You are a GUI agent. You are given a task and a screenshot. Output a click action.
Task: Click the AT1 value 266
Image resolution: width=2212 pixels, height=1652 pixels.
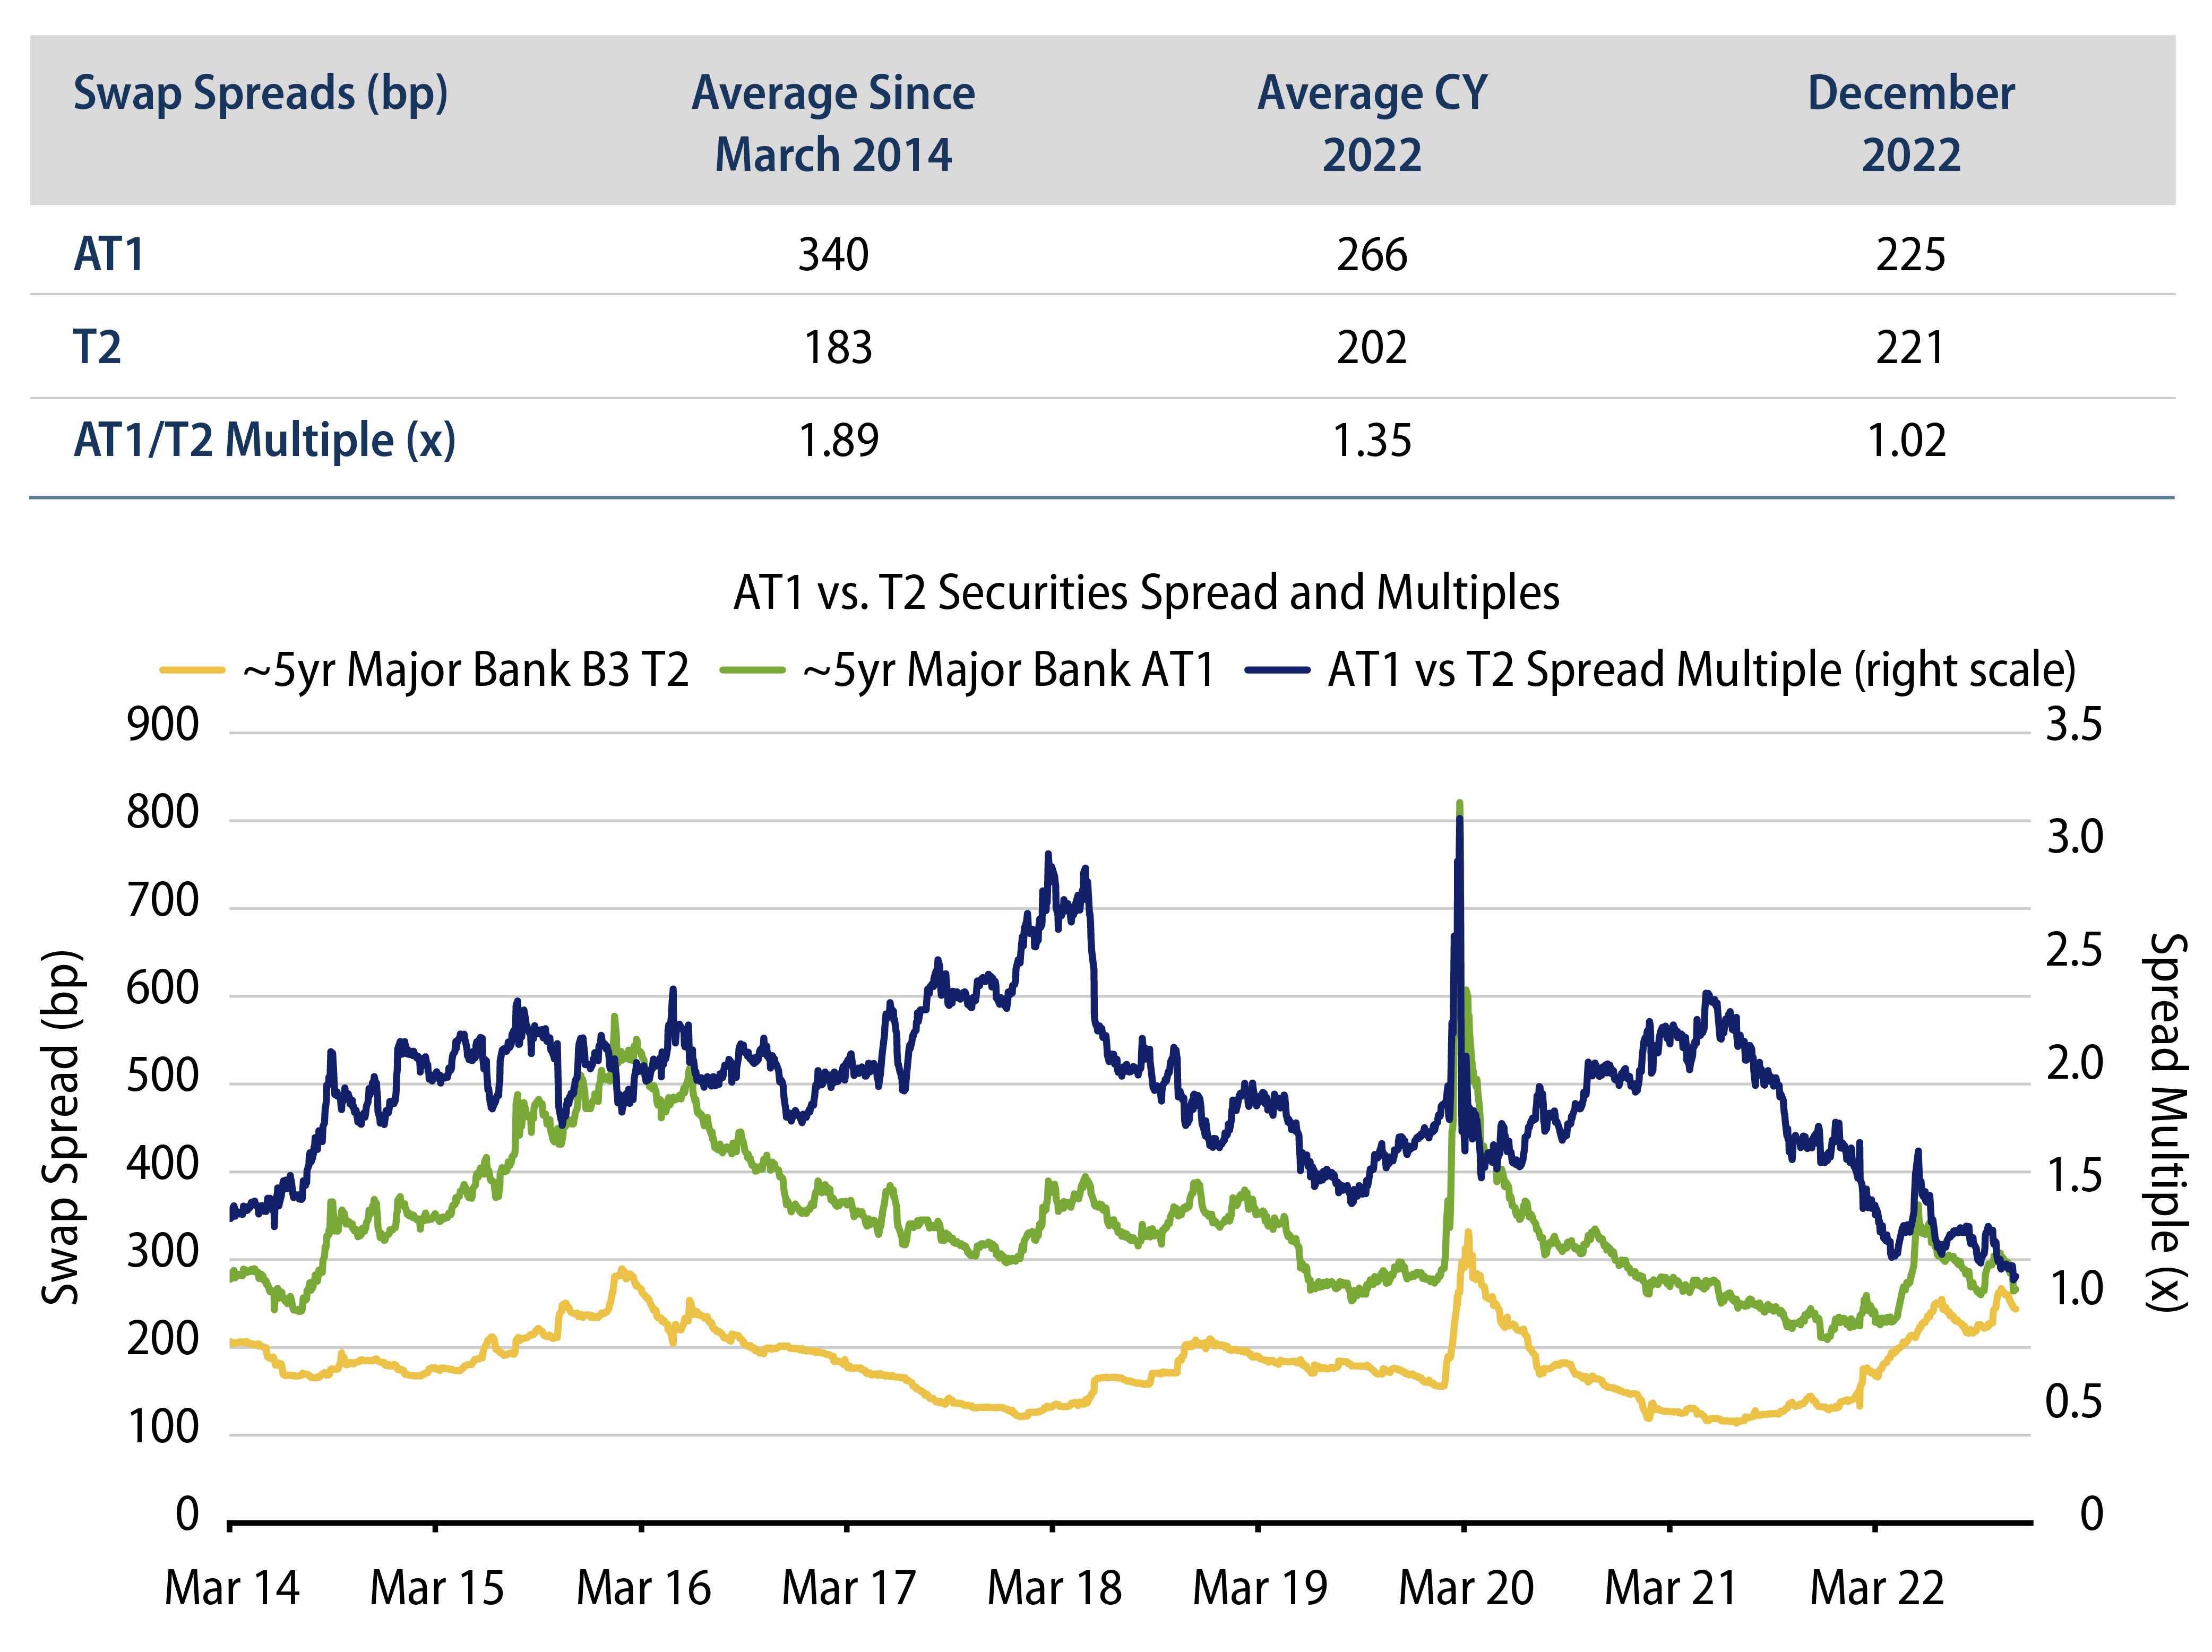point(1372,254)
